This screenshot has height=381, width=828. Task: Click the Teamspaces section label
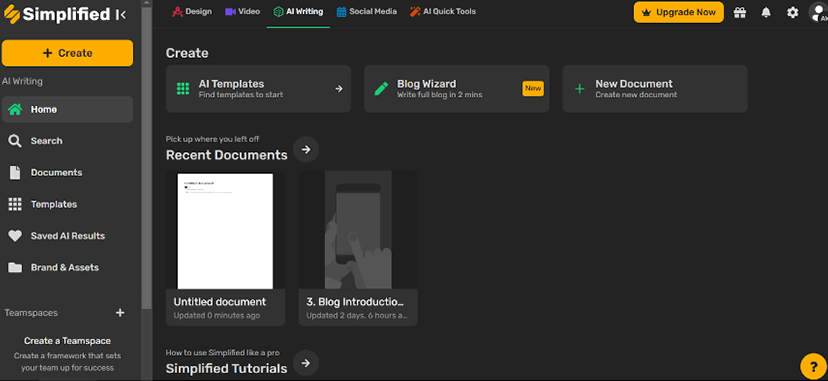click(31, 313)
